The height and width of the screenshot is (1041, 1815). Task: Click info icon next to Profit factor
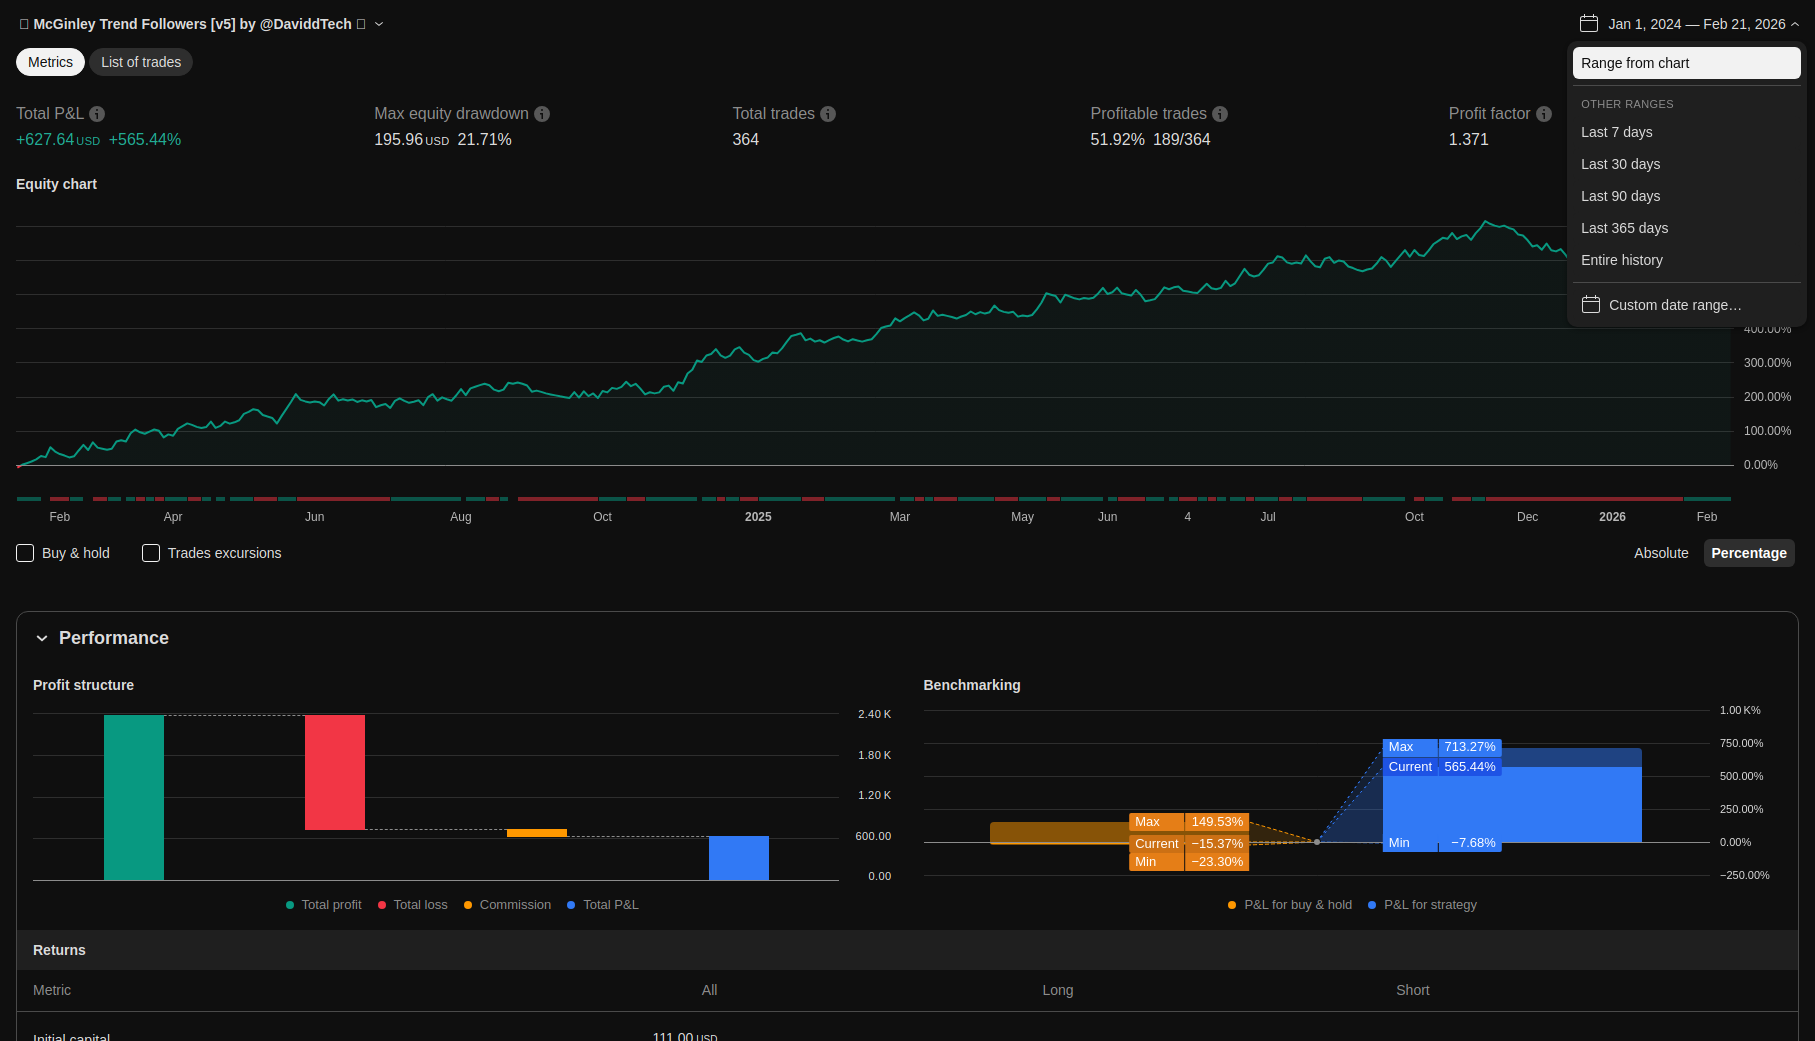(1544, 114)
